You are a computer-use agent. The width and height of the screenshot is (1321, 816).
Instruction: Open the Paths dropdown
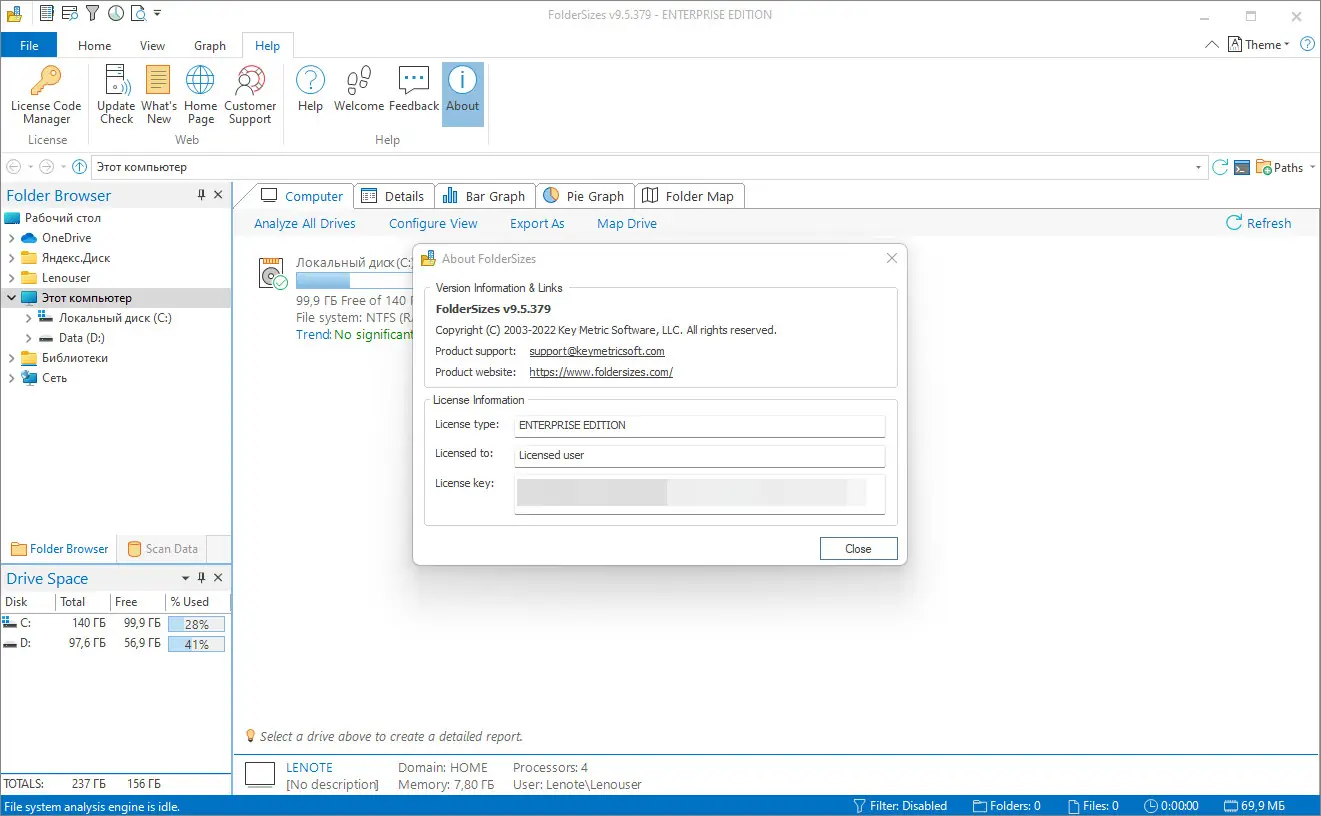(1286, 167)
